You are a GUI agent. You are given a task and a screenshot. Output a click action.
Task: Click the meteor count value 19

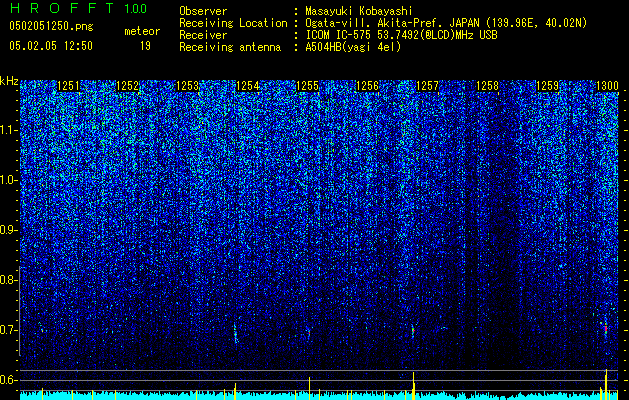point(145,46)
